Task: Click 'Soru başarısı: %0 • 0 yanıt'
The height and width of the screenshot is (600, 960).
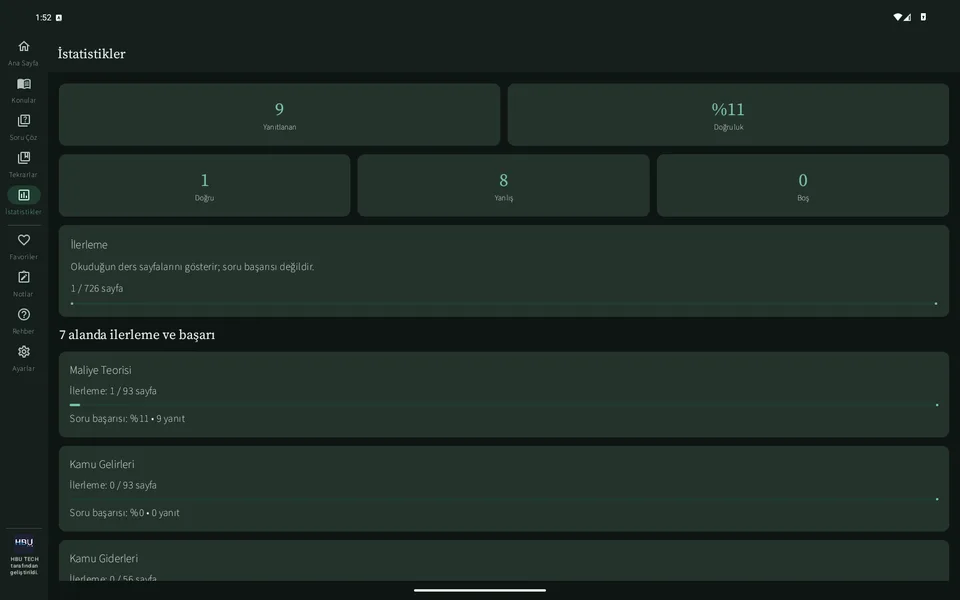Action: [x=124, y=513]
